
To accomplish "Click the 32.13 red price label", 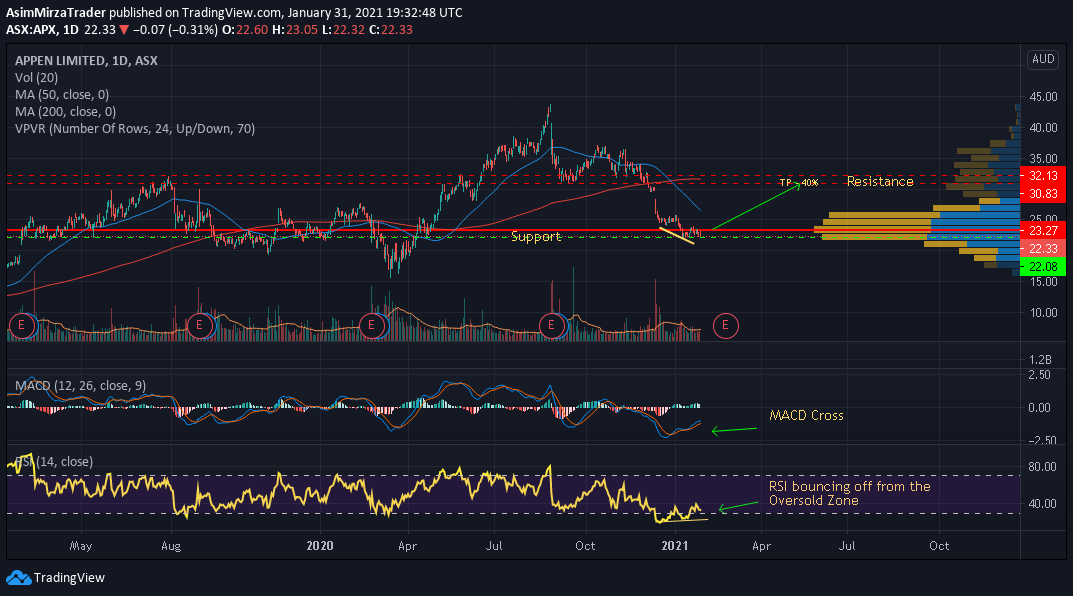I will (x=1043, y=176).
